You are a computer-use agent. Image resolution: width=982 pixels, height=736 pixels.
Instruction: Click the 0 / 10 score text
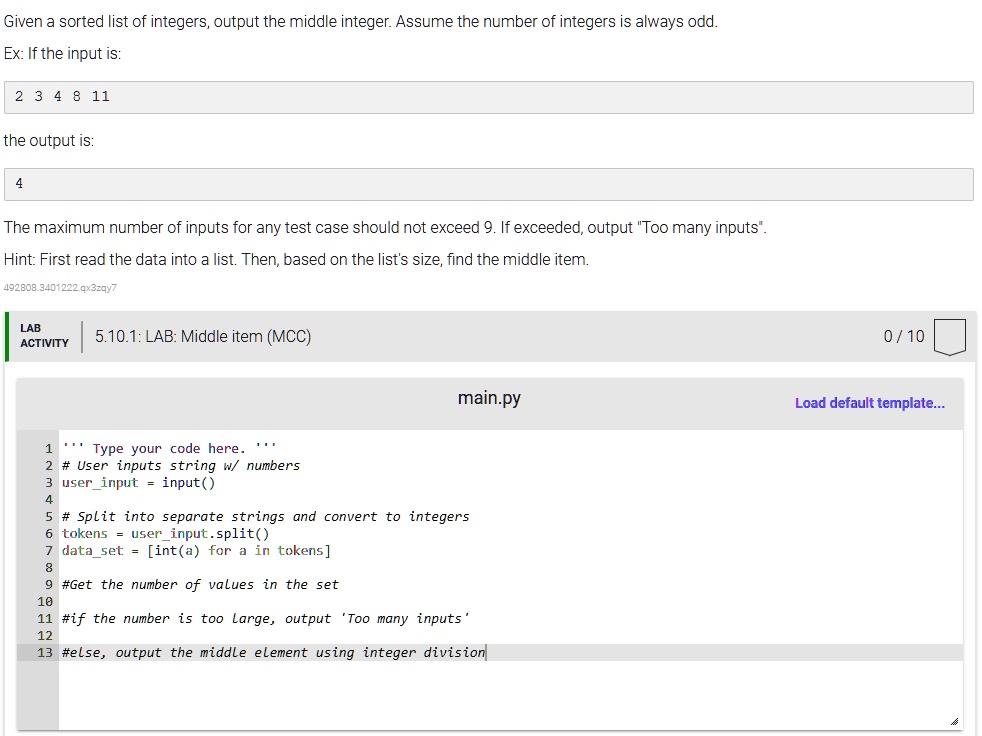click(904, 337)
